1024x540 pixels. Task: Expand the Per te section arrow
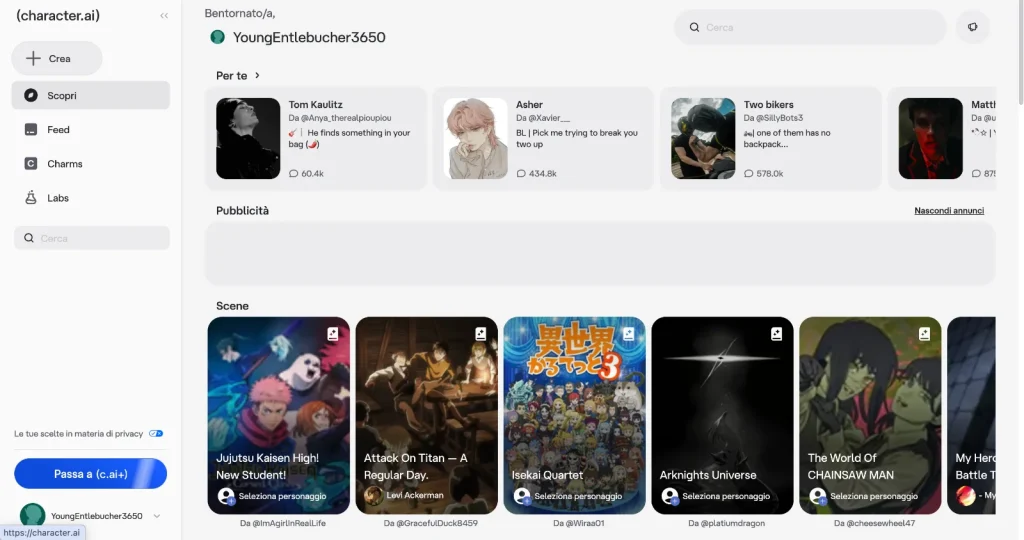click(257, 75)
